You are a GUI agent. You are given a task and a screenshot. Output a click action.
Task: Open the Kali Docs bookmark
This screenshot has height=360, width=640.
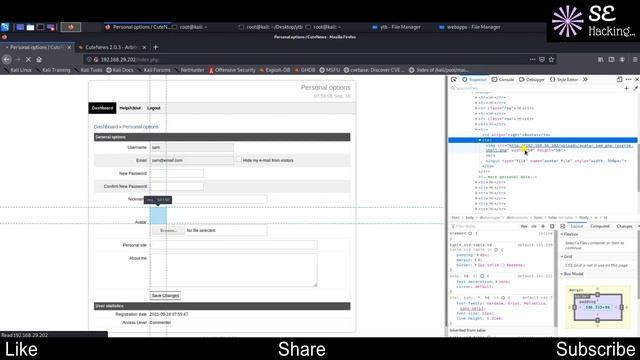[x=120, y=70]
